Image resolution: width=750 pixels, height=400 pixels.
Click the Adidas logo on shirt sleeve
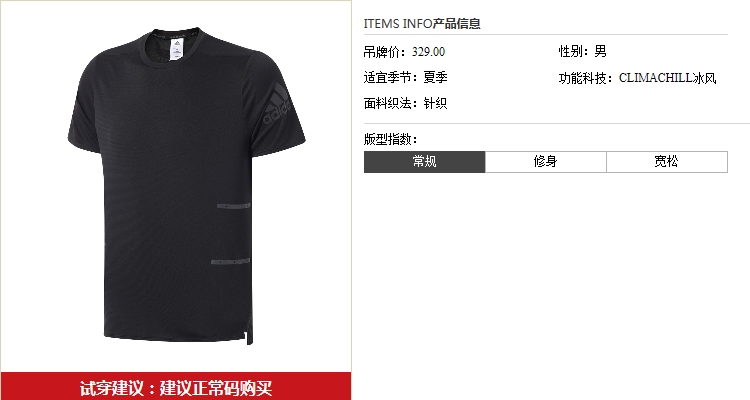276,104
